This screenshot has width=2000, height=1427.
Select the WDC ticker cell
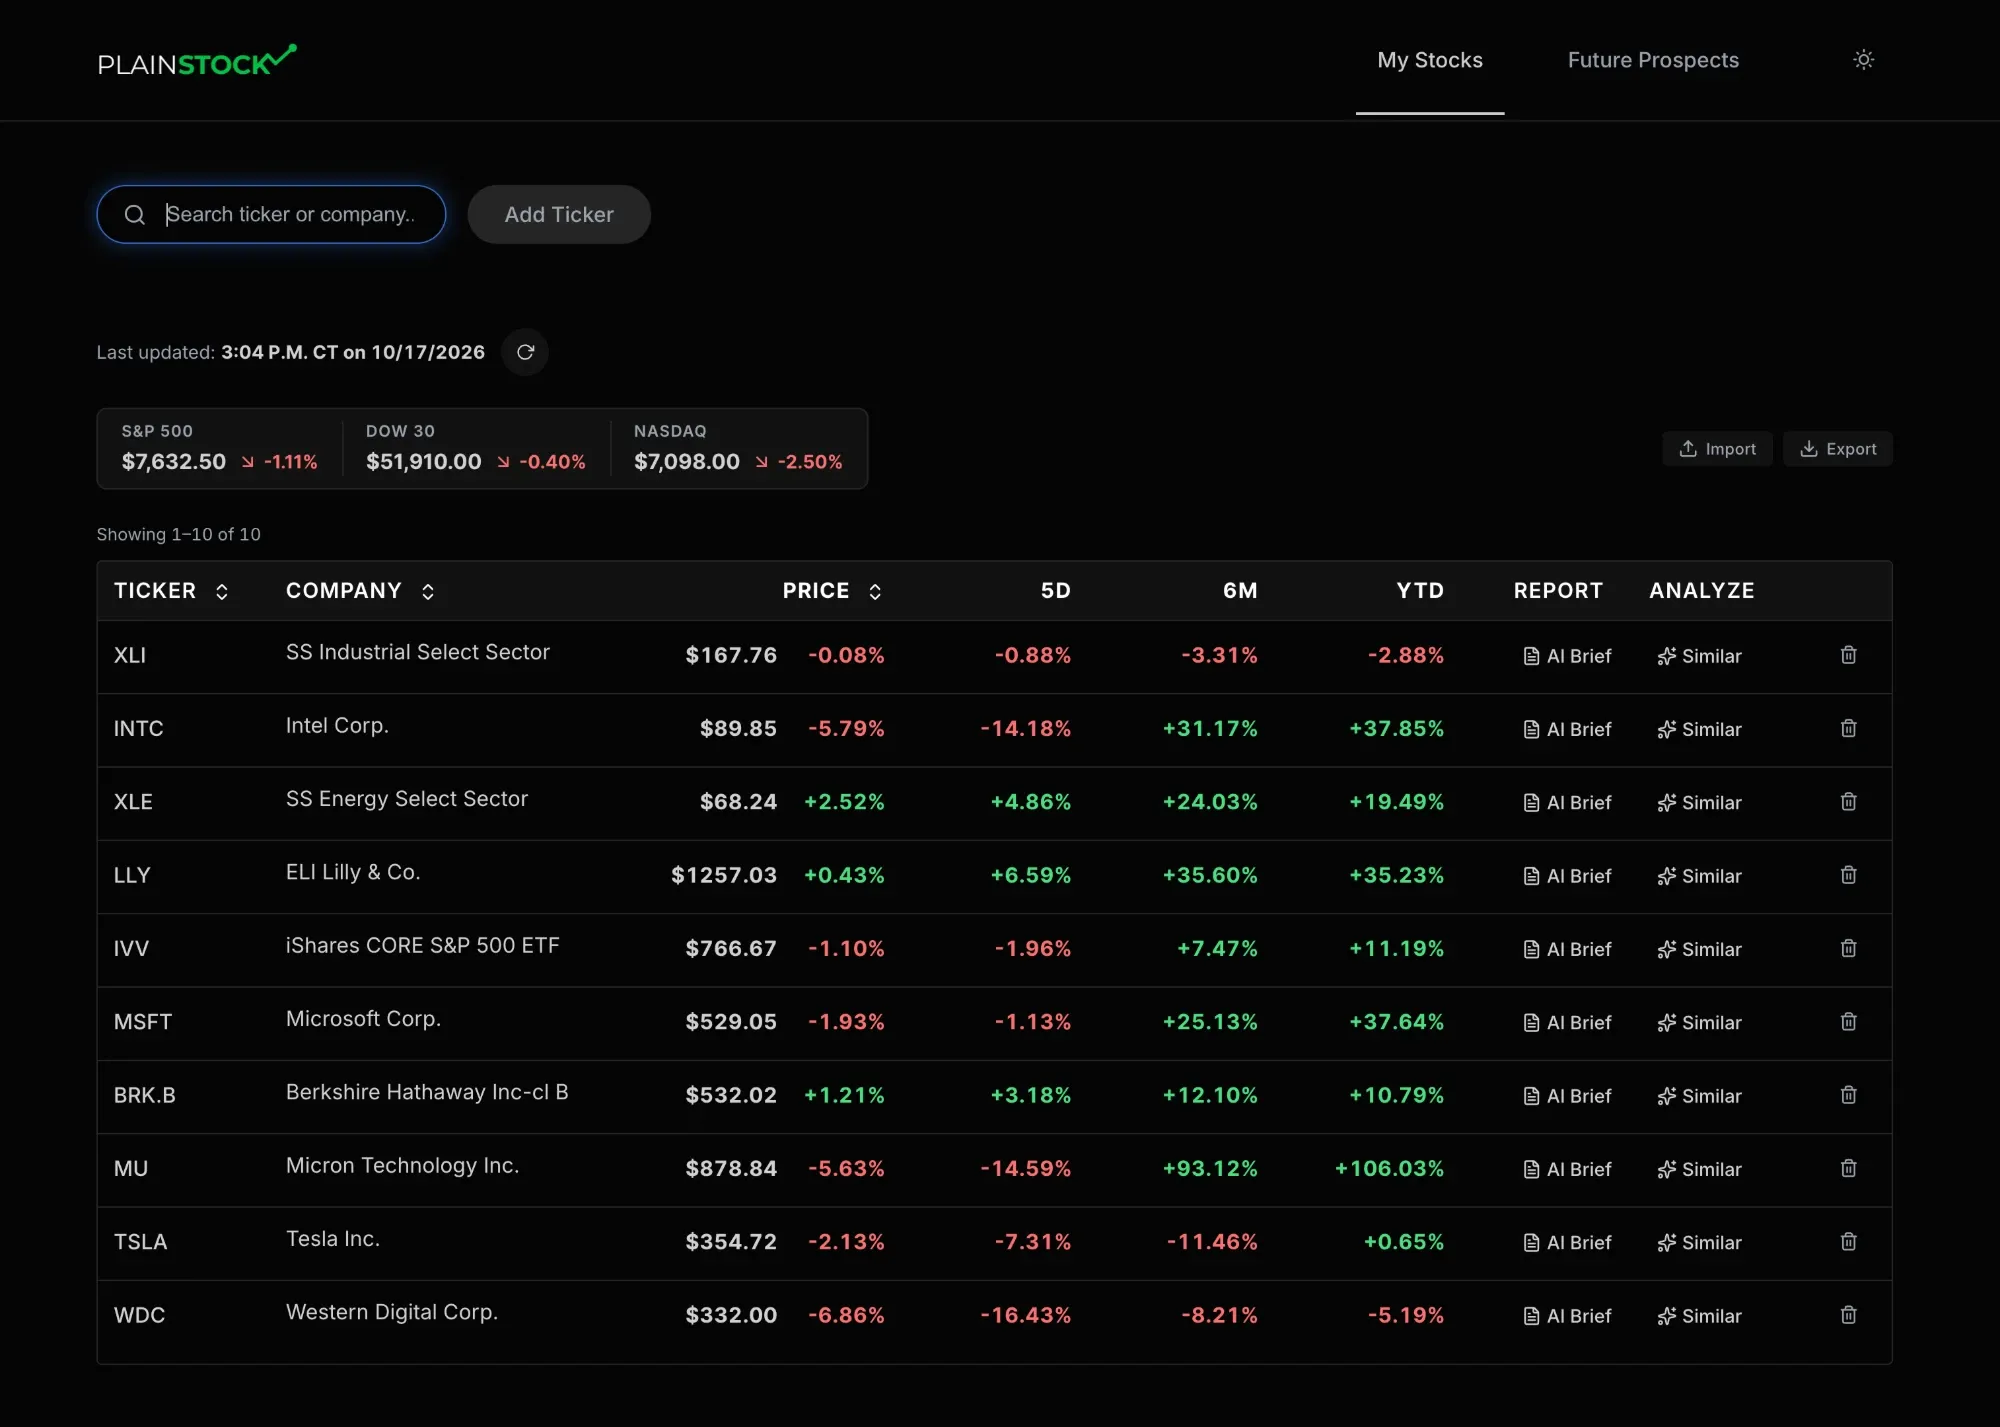[x=139, y=1315]
